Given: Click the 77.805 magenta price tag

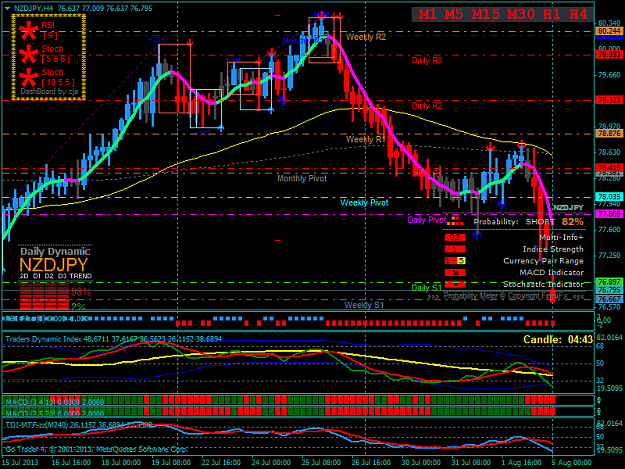Looking at the screenshot, I should click(609, 214).
